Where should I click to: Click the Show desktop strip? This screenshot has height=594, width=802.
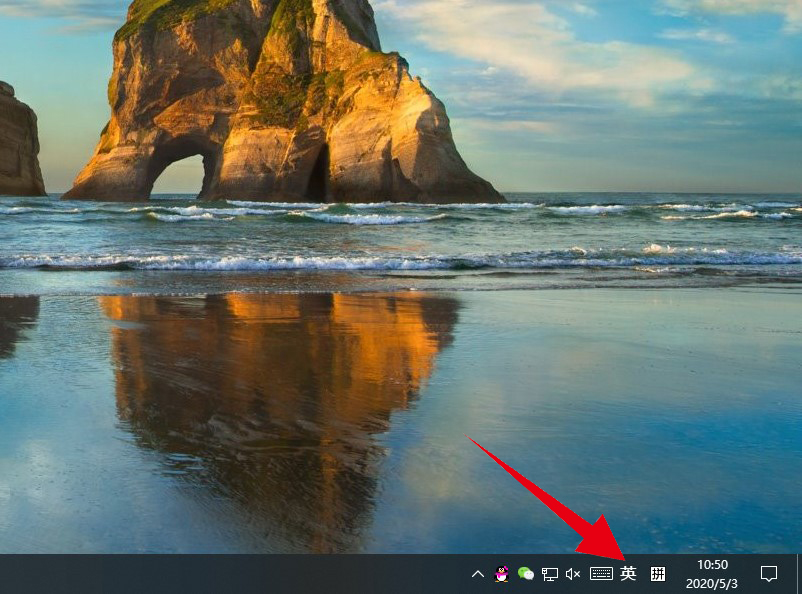[799, 574]
